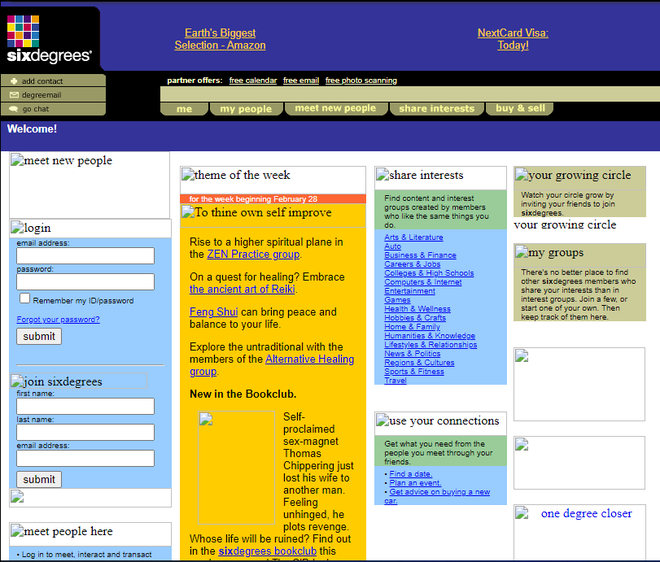This screenshot has width=660, height=562.
Task: Follow the 'free email' partner offer
Action: coord(301,80)
